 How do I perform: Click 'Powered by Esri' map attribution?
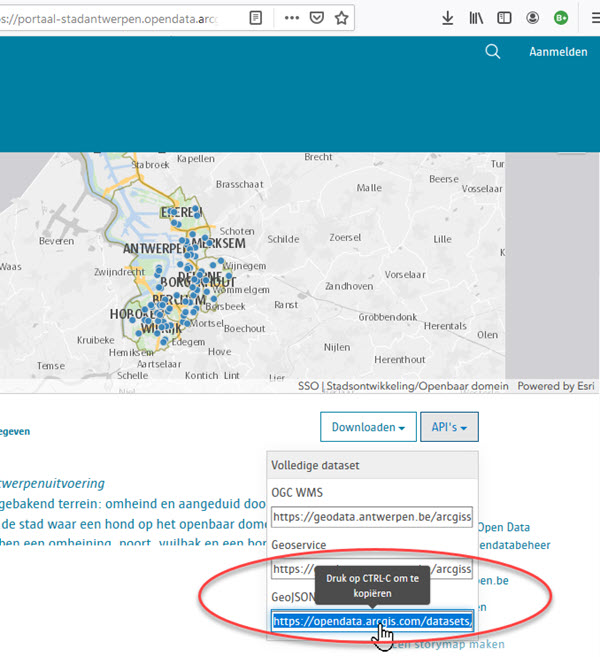point(556,386)
